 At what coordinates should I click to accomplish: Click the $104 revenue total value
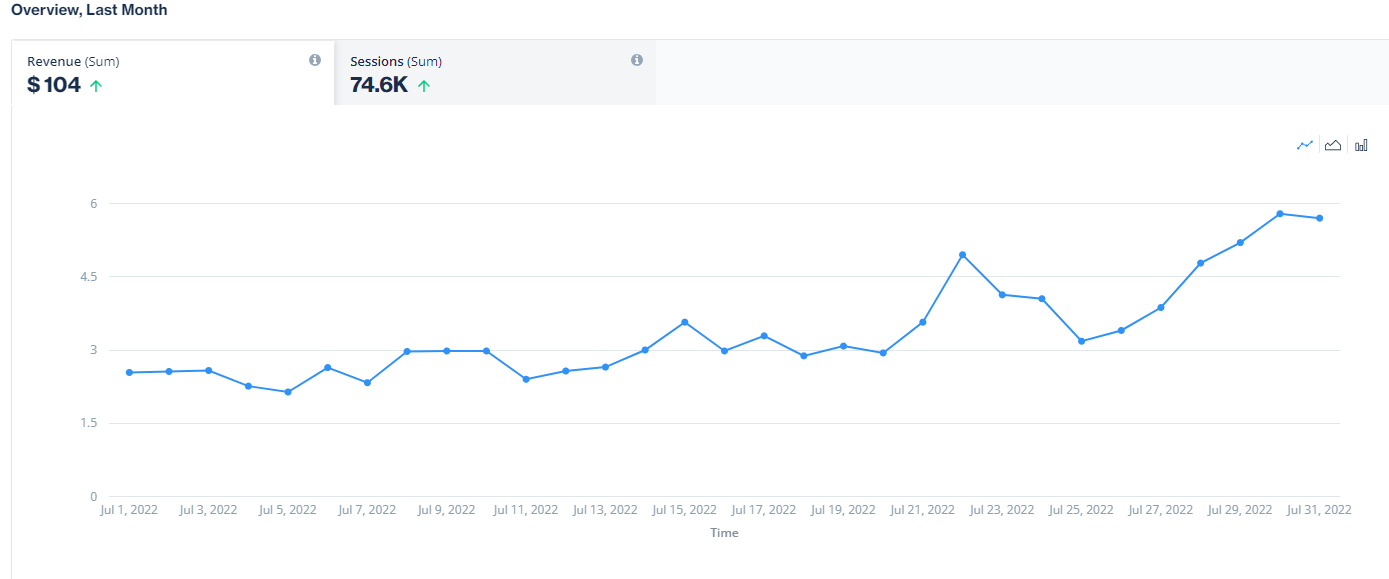(x=54, y=86)
